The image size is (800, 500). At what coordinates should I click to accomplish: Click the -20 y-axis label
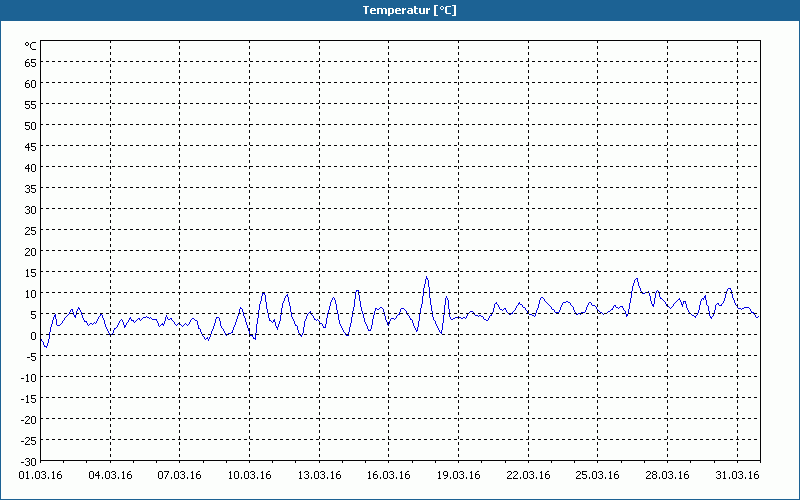(x=29, y=420)
